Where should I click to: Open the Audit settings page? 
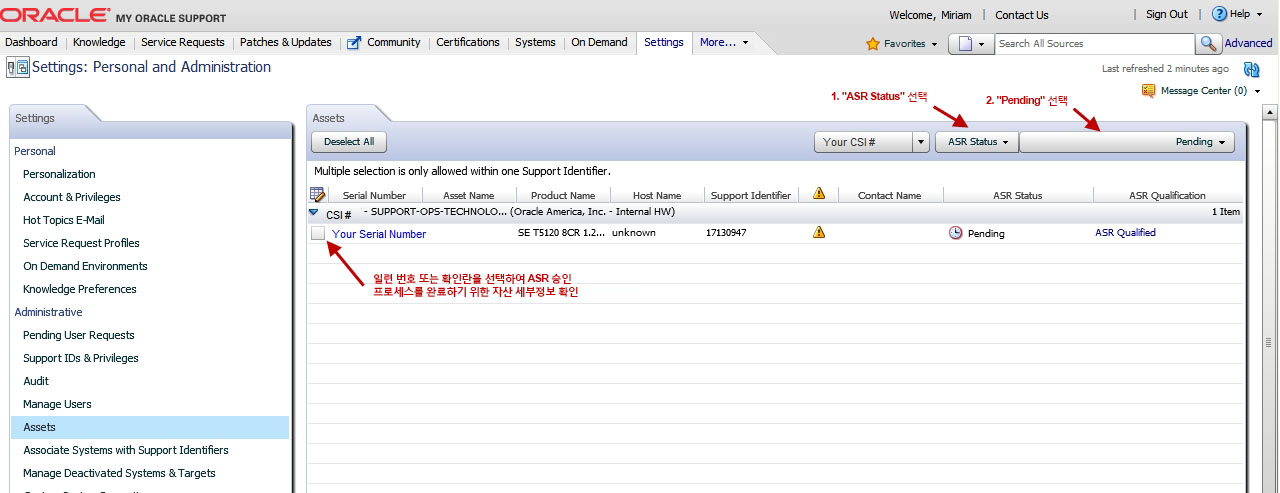36,381
